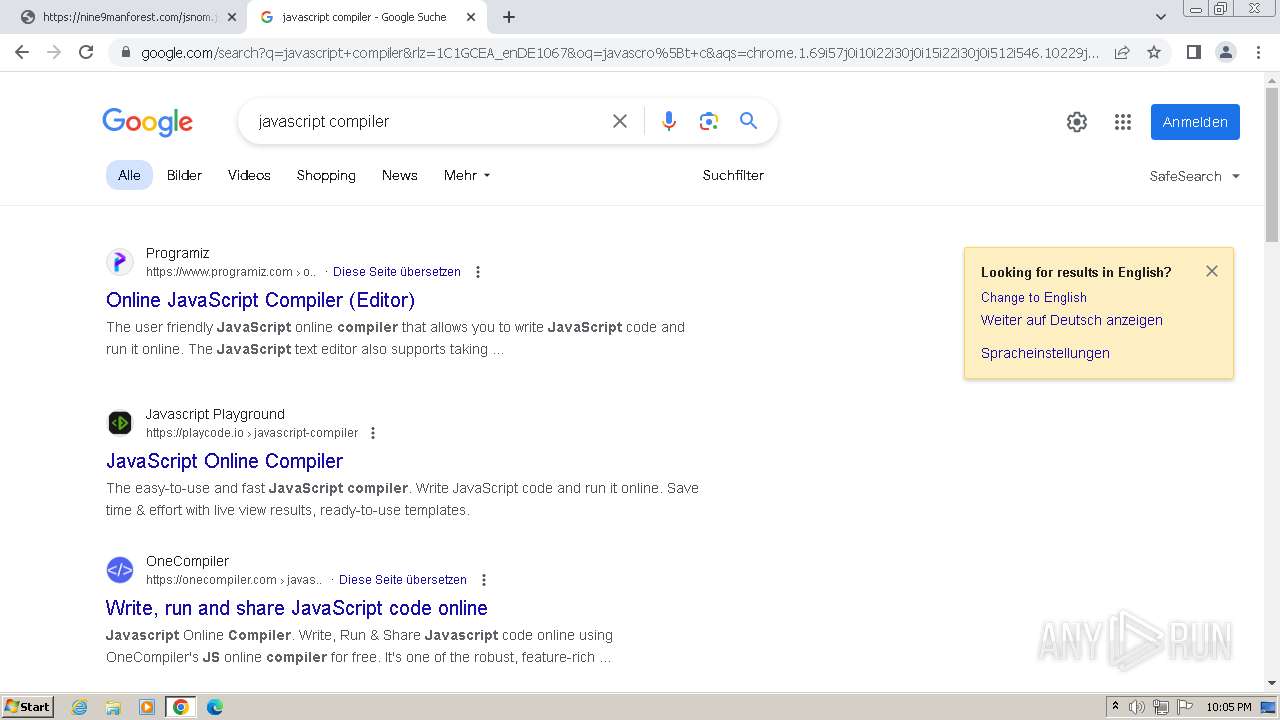1280x720 pixels.
Task: Switch to the nine9manforest browser tab
Action: 124,17
